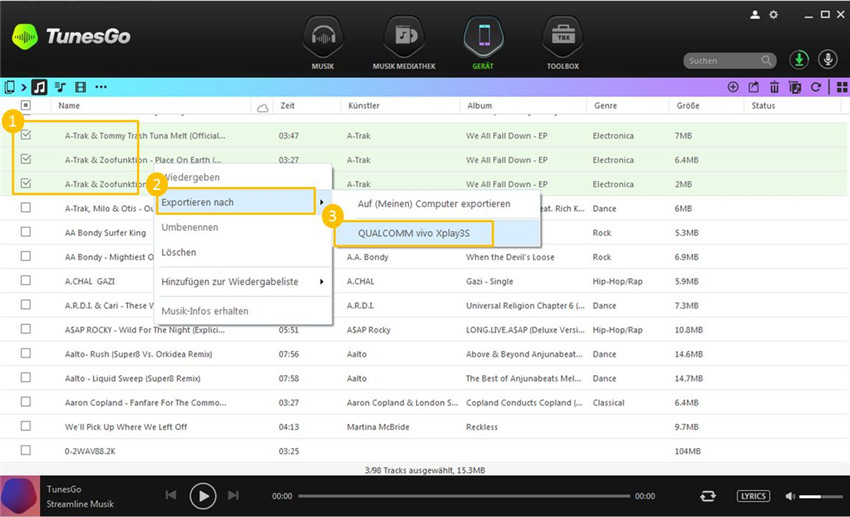Screen dimensions: 850x517
Task: Select the music note category icon
Action: tap(39, 87)
